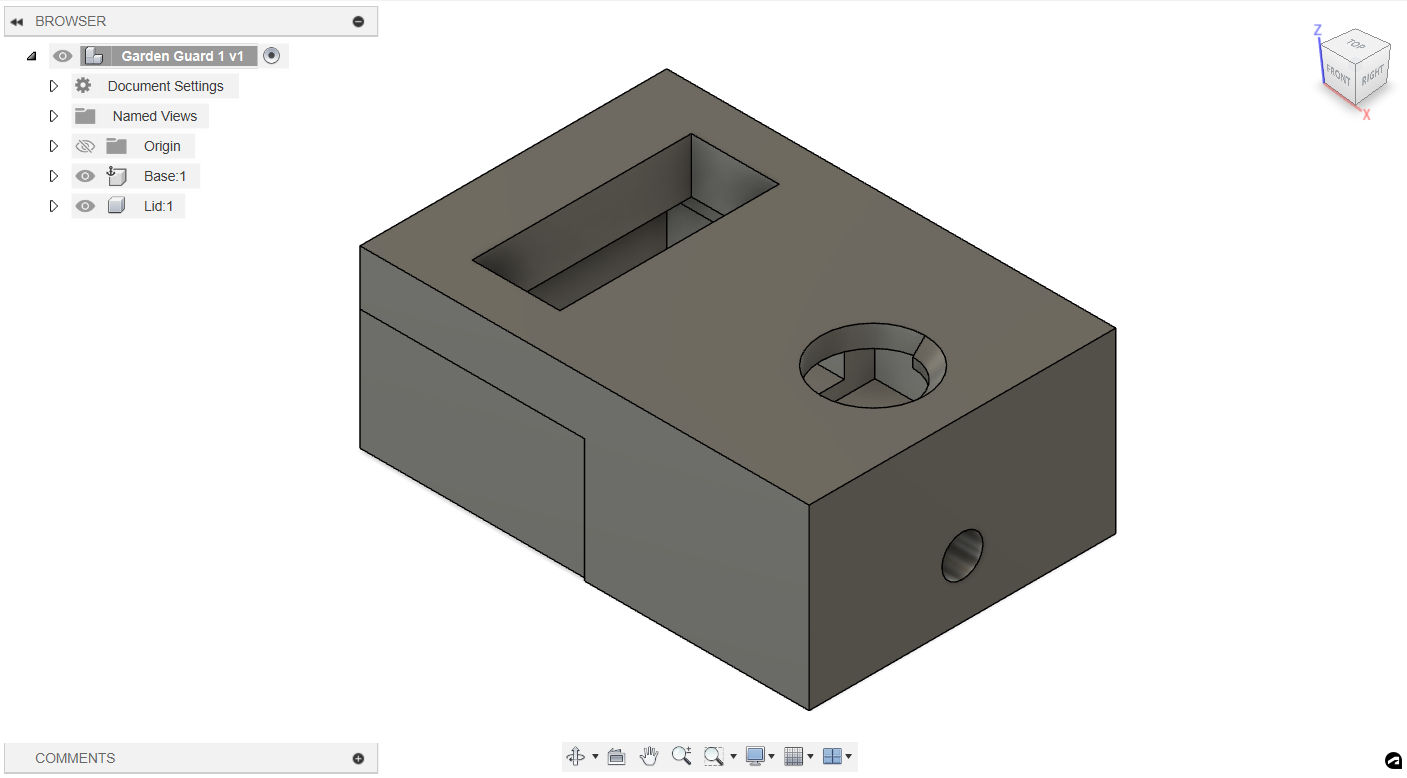1407x778 pixels.
Task: Select the Orbit navigation tool
Action: point(576,757)
